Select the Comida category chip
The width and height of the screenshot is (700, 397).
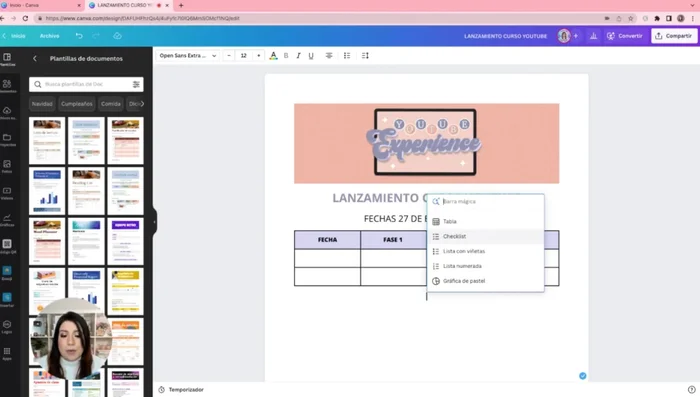coord(111,104)
